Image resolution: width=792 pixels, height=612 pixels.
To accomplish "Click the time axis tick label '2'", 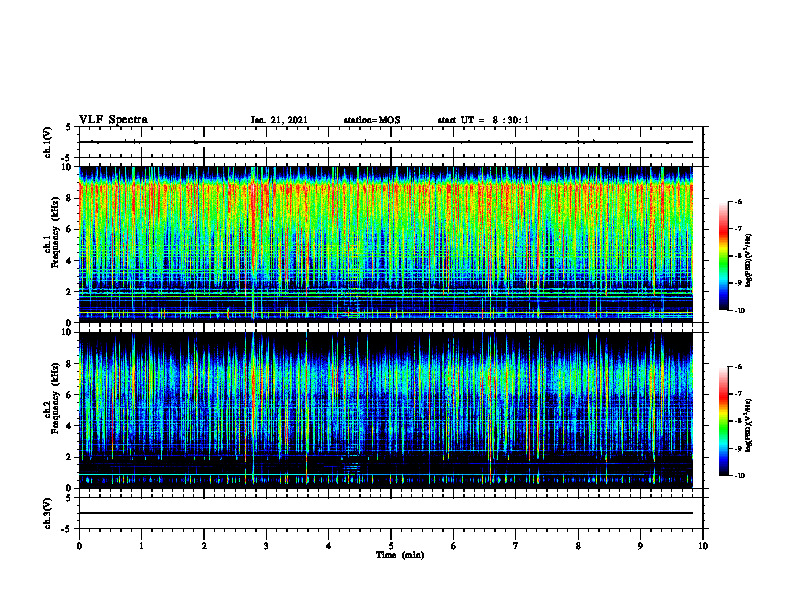I will click(x=204, y=546).
